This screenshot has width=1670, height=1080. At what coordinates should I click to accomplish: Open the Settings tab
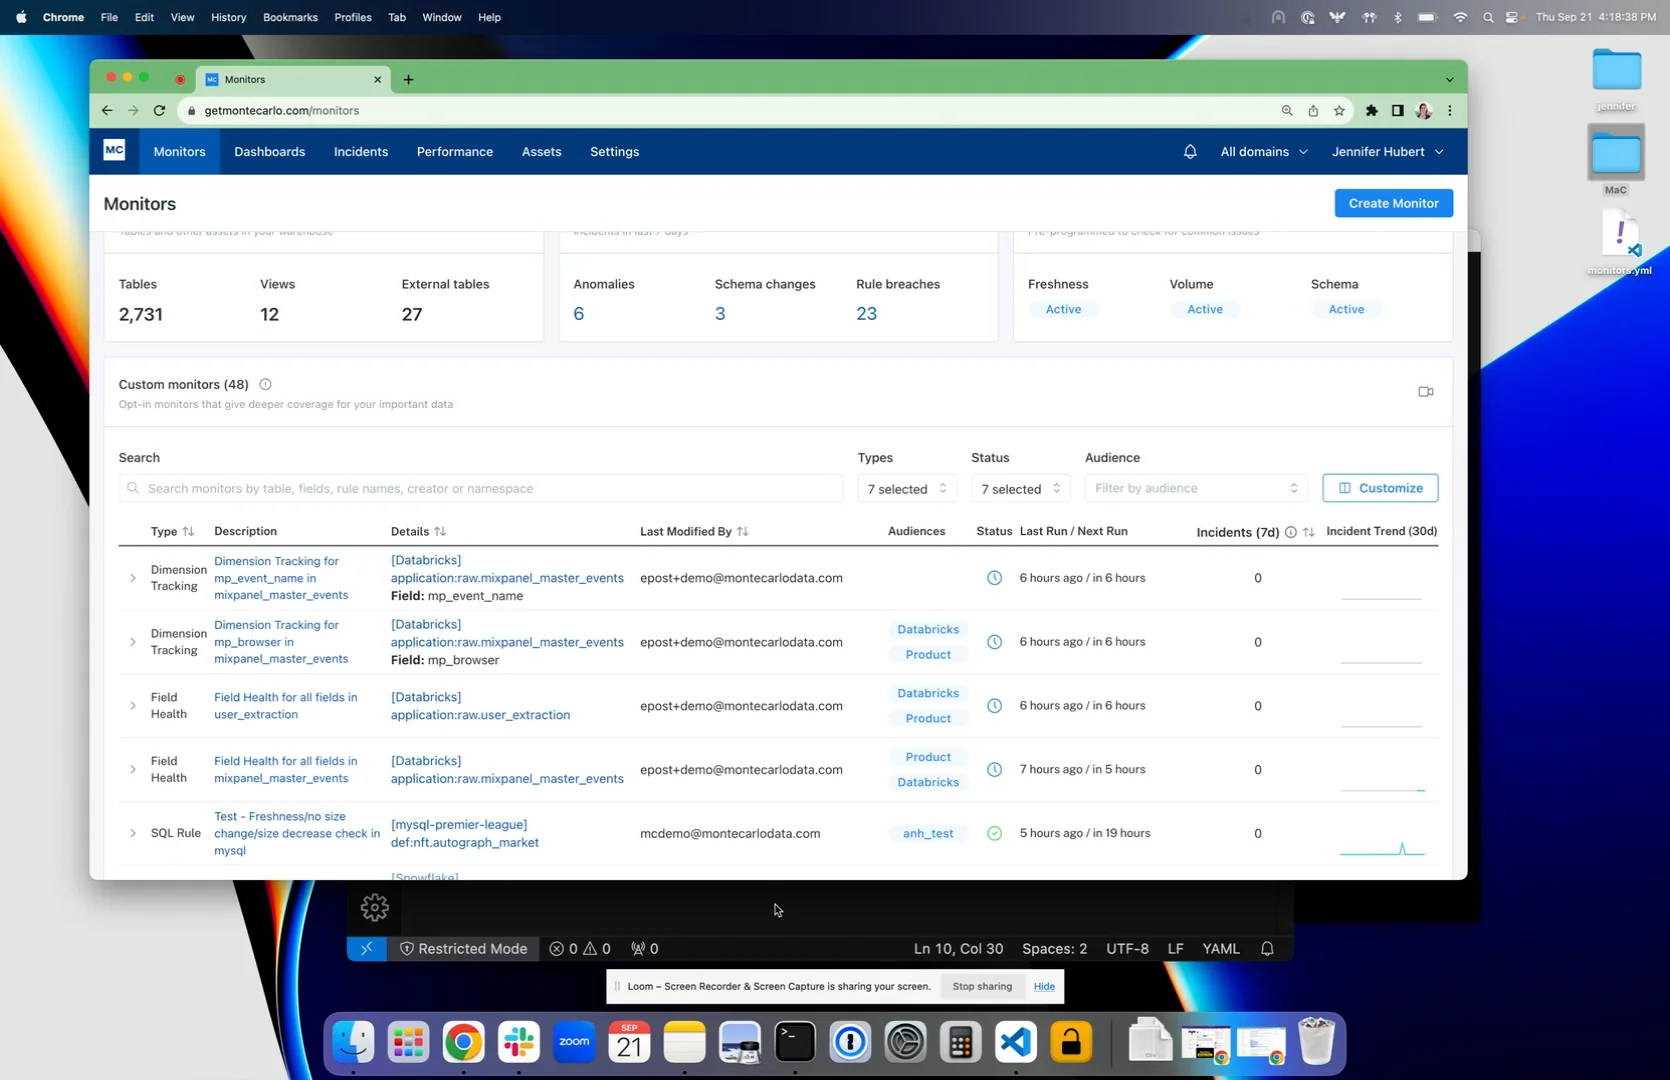[615, 152]
